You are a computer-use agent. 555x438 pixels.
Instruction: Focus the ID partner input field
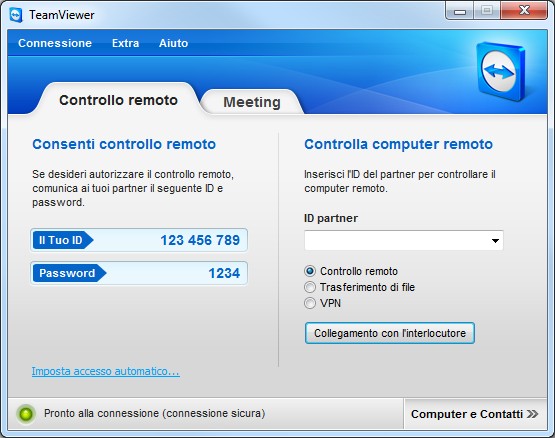pyautogui.click(x=404, y=241)
